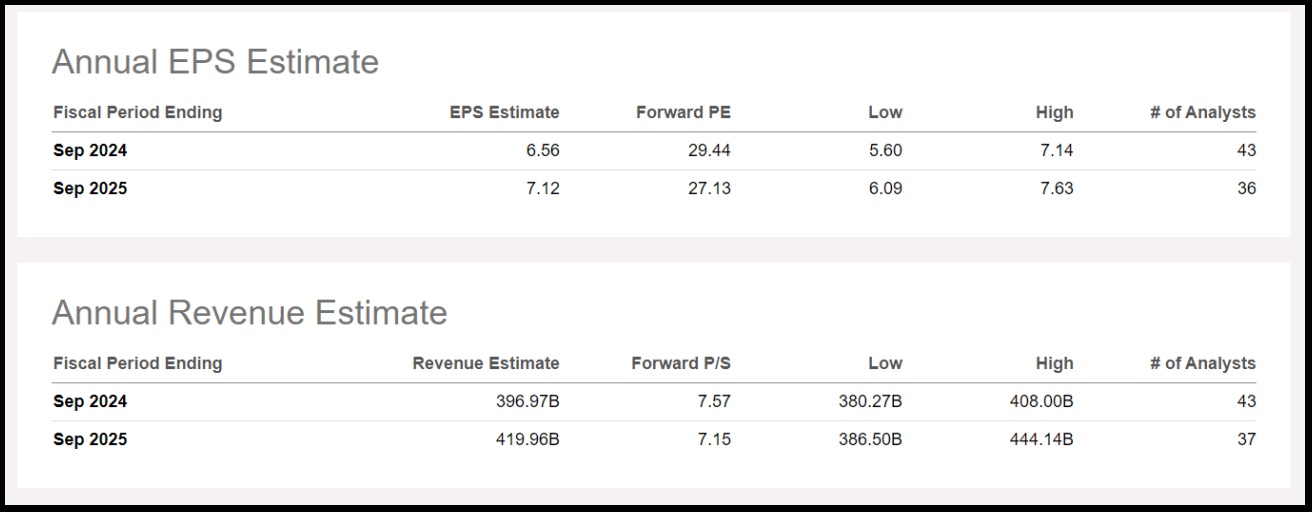1312x512 pixels.
Task: Select the EPS Estimate column header
Action: click(x=504, y=112)
